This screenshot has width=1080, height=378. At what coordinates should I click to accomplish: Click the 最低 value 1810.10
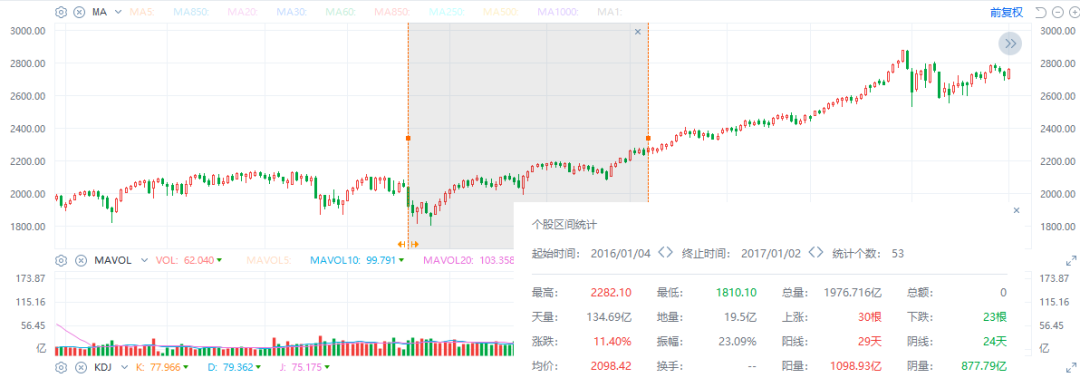click(x=736, y=292)
